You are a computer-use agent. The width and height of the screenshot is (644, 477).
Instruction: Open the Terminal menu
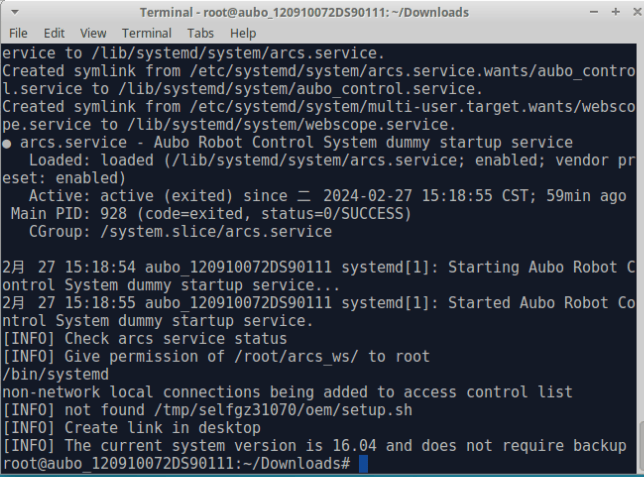147,33
